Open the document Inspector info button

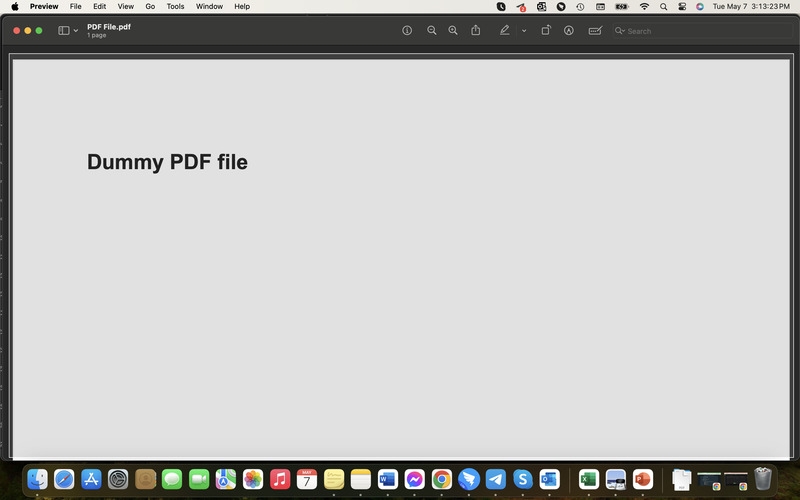pos(407,31)
